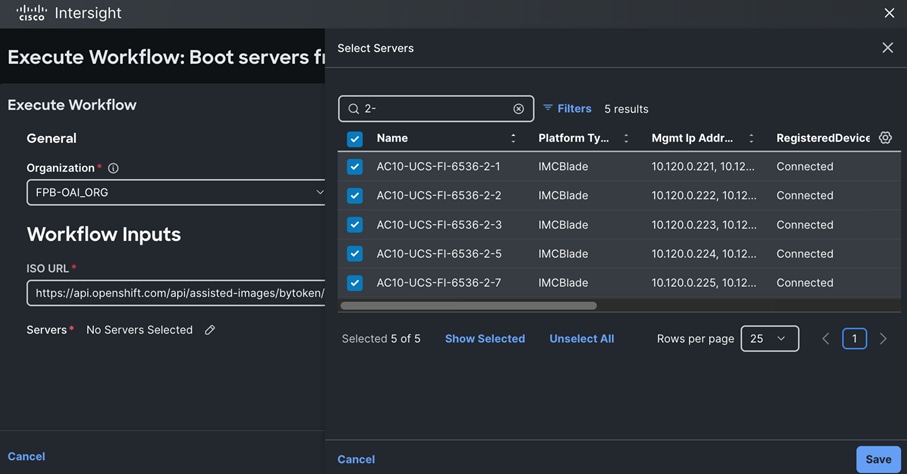The height and width of the screenshot is (474, 907).
Task: Uncheck server AC10-UCS-FI-6536-2-5
Action: click(x=355, y=253)
